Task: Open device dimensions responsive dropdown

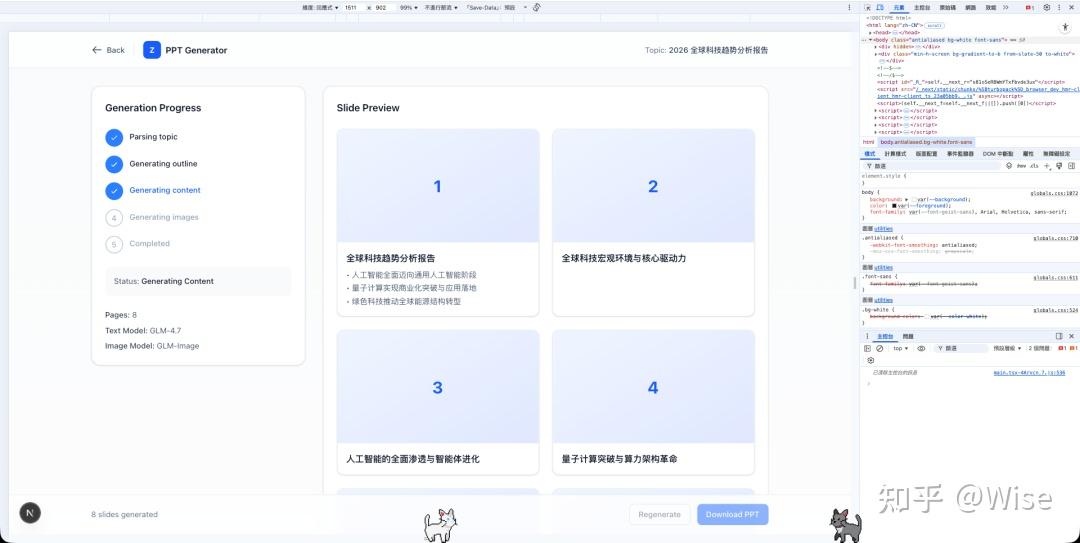Action: pos(320,7)
